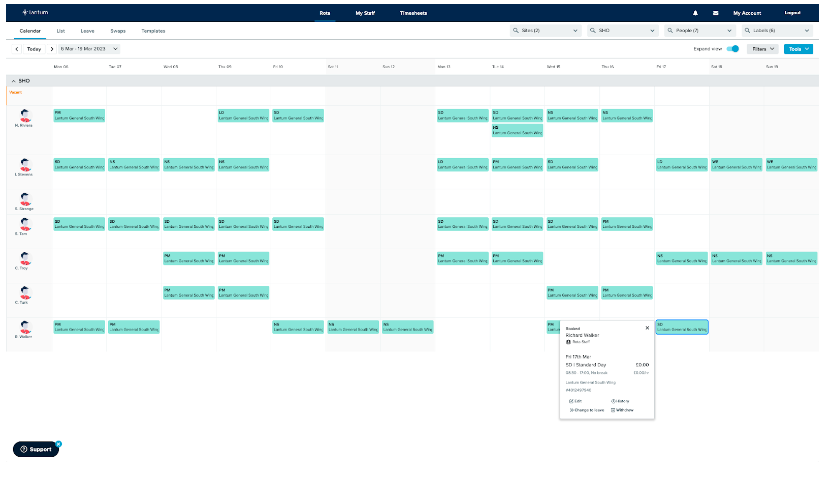Click the search icon in the Sites filter

(x=516, y=30)
